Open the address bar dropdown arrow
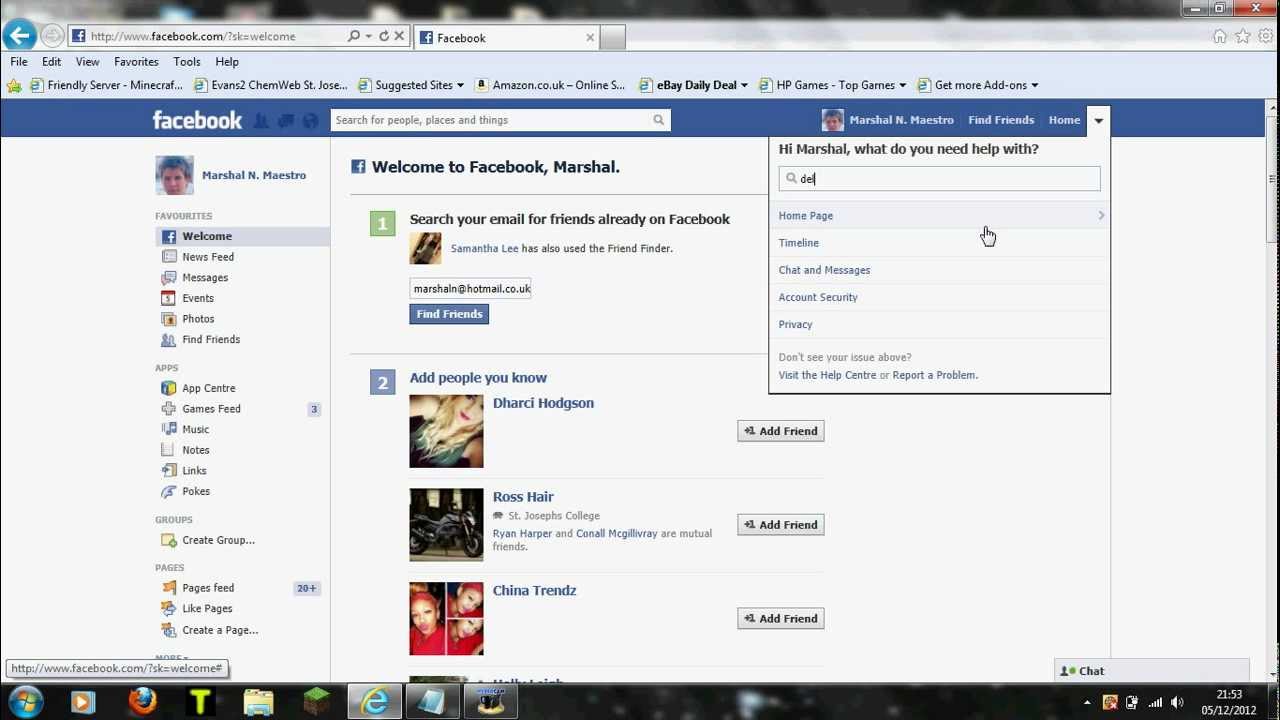The height and width of the screenshot is (720, 1280). pyautogui.click(x=369, y=36)
